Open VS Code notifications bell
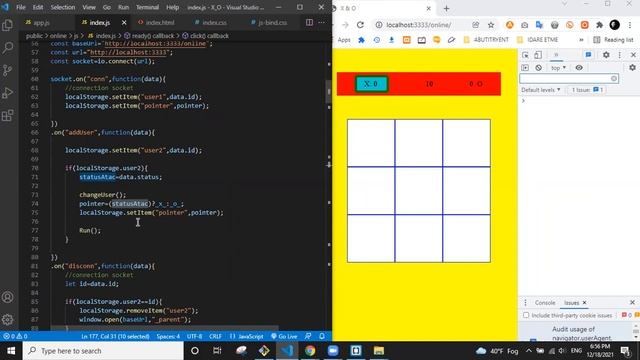640x360 pixels. point(322,336)
